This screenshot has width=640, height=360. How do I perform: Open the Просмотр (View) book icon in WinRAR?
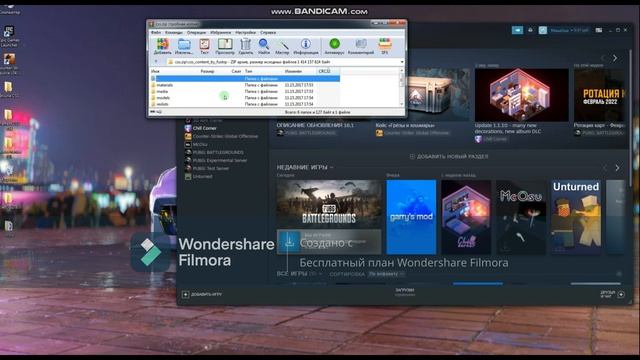[225, 46]
